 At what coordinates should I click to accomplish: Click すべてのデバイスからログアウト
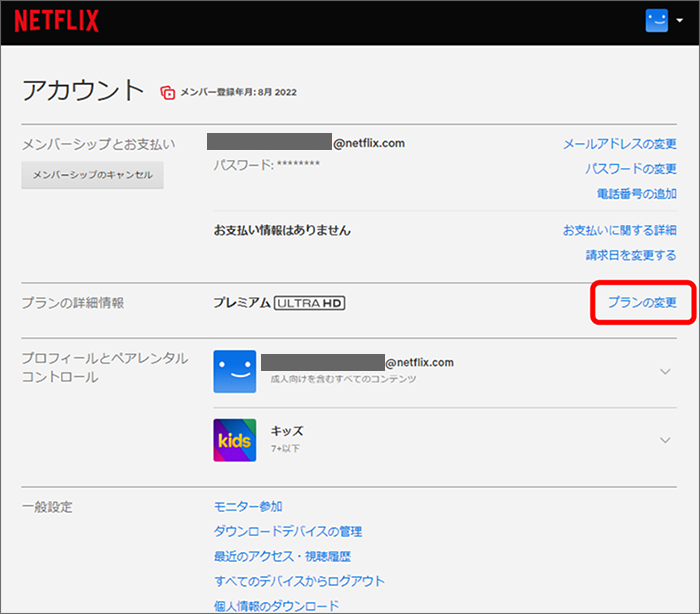[x=299, y=581]
